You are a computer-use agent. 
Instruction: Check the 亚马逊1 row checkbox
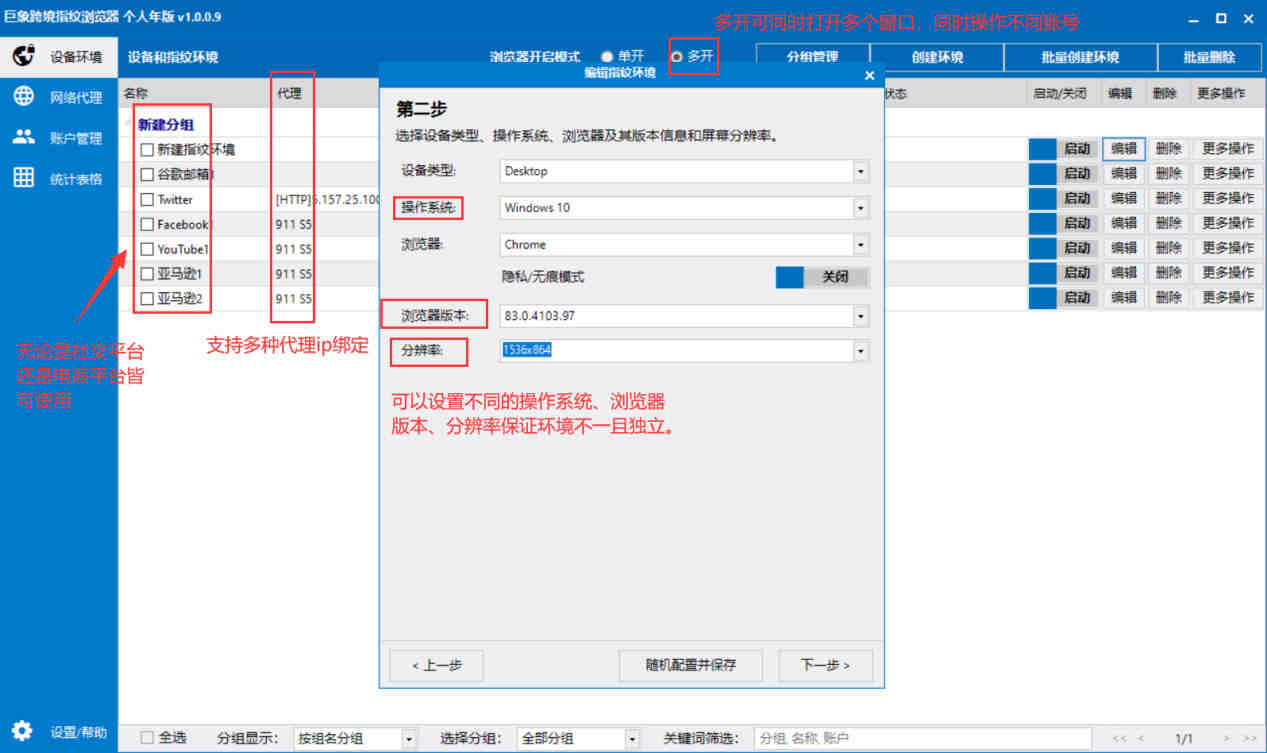[147, 274]
